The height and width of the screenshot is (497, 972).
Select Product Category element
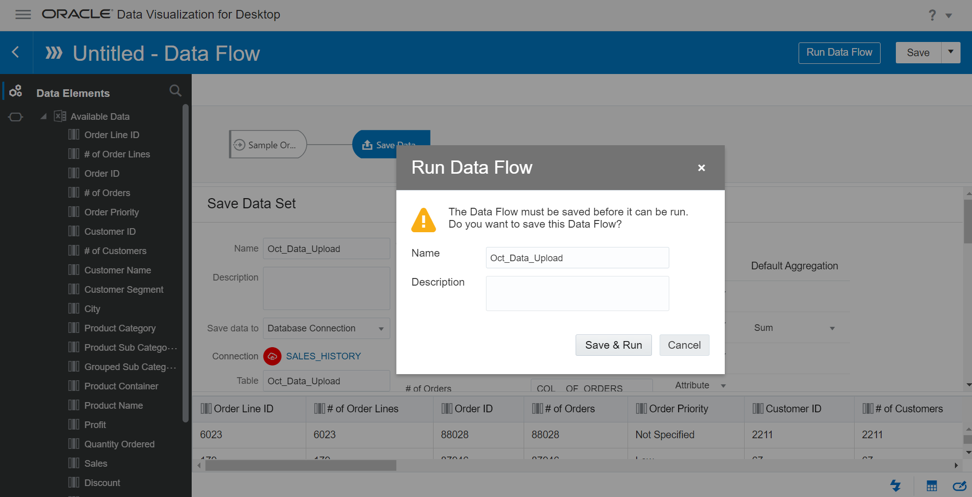[120, 328]
